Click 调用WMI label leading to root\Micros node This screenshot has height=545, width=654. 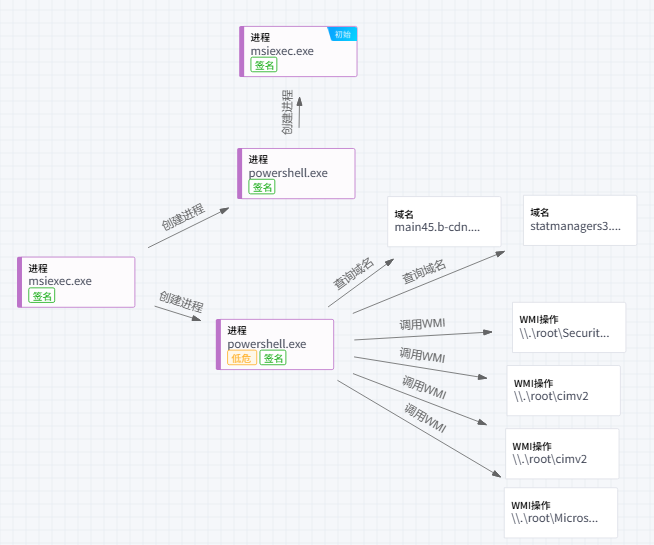point(424,419)
